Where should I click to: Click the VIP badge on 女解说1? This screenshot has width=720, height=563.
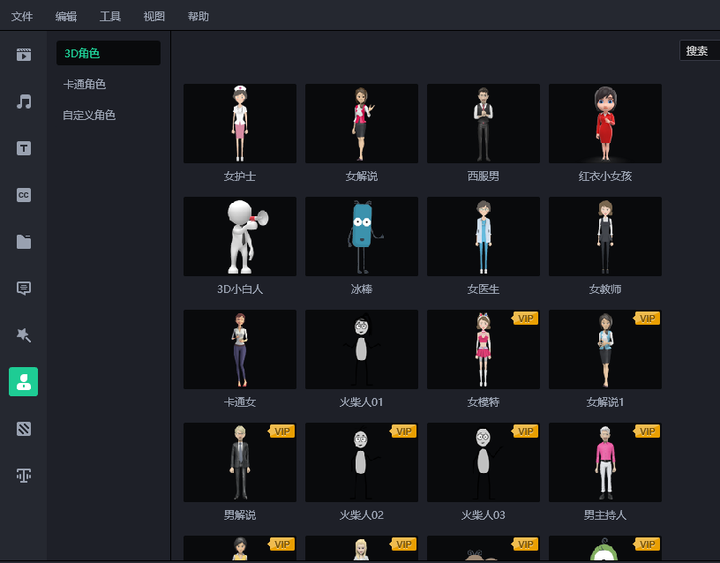(647, 318)
